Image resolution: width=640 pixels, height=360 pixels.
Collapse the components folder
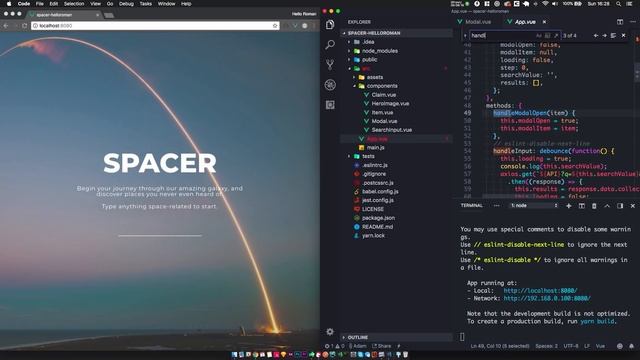[354, 86]
